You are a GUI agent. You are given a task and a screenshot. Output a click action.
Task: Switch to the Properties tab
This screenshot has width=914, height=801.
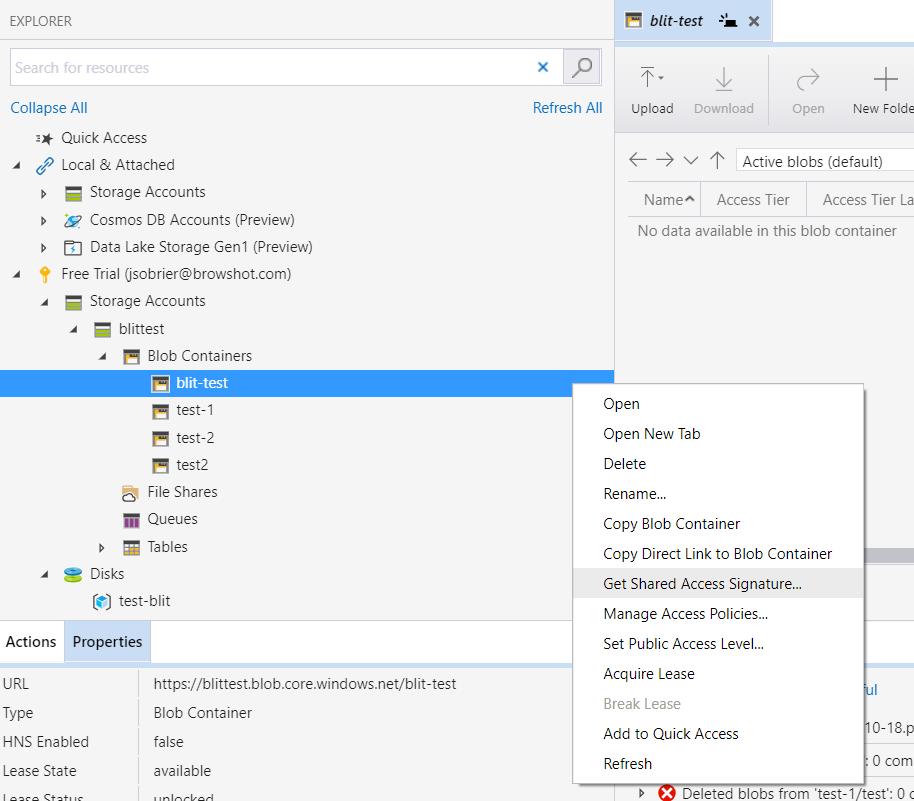(107, 642)
